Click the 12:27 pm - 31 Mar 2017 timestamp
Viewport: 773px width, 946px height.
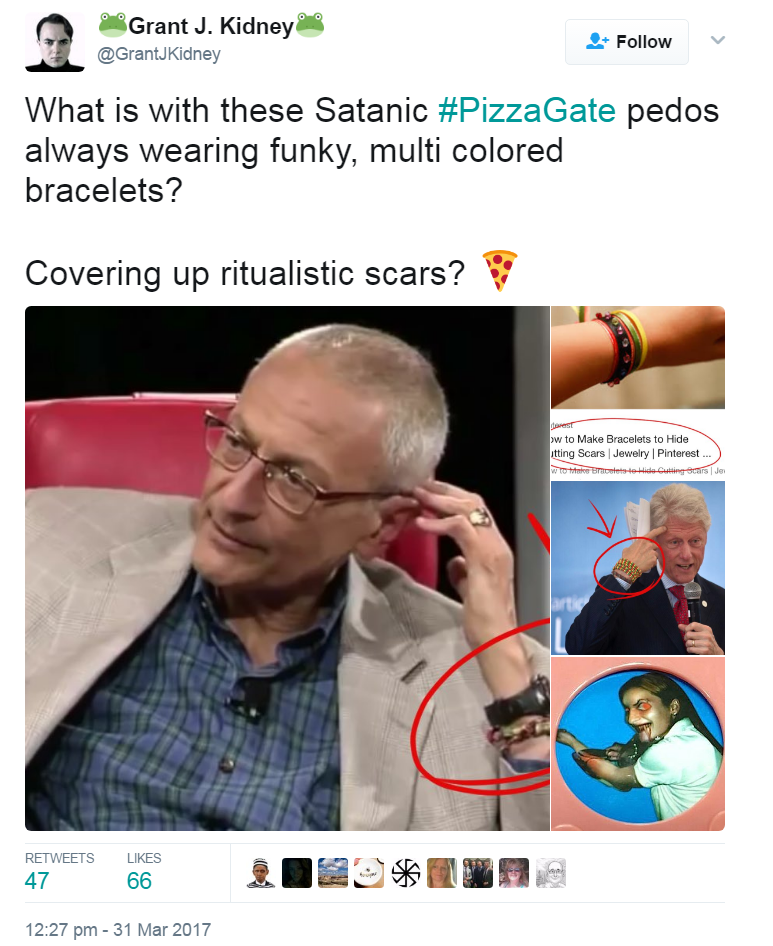click(x=118, y=930)
